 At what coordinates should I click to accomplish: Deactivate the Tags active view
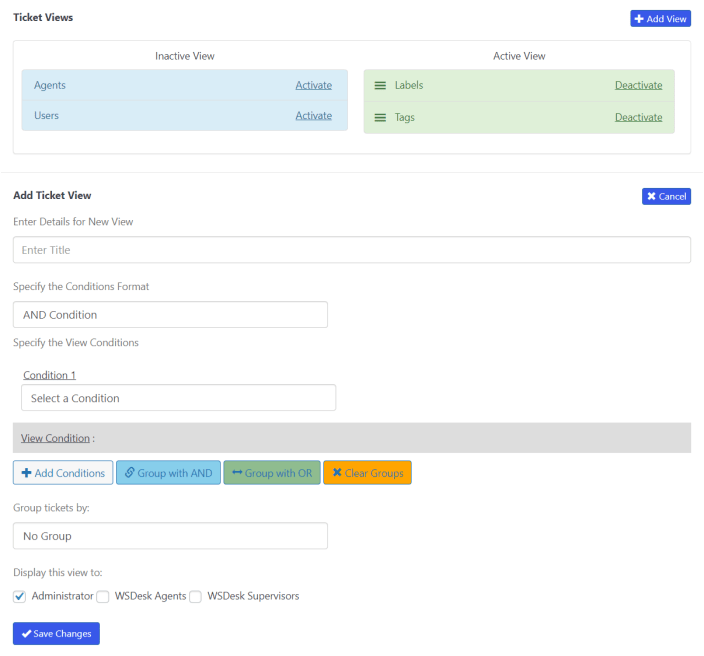point(638,117)
